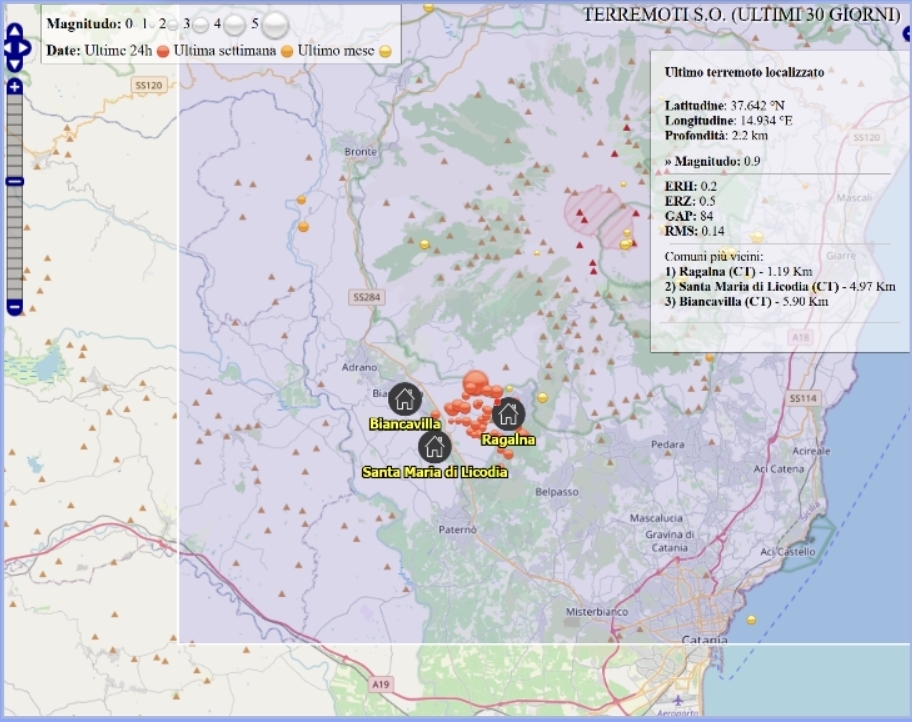Click the zoom bar slider handle

14,181
